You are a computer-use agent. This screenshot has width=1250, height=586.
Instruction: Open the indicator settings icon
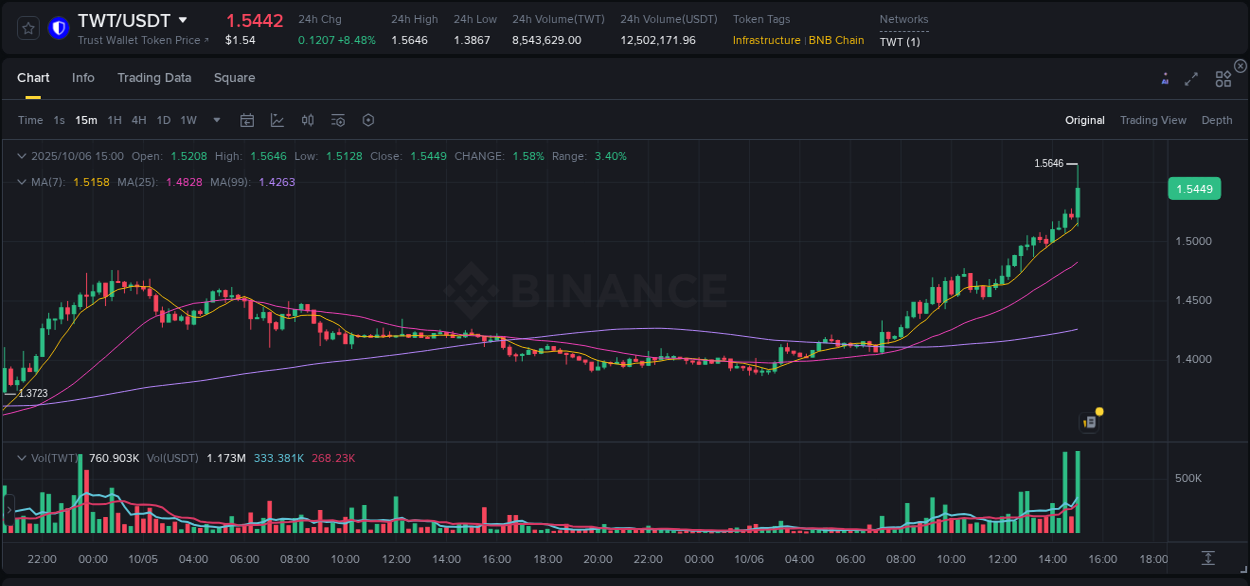(338, 119)
